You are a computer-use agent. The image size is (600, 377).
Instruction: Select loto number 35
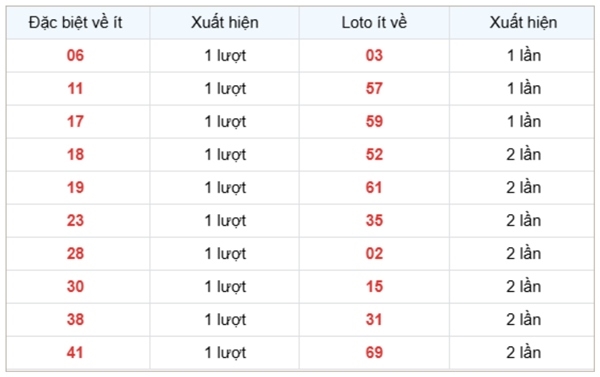[x=374, y=220]
